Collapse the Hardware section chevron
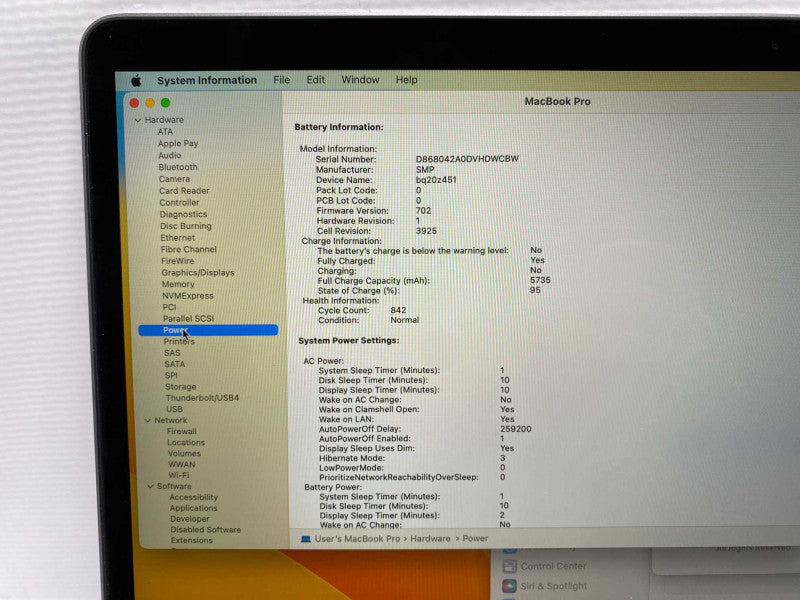The width and height of the screenshot is (800, 600). coord(138,120)
